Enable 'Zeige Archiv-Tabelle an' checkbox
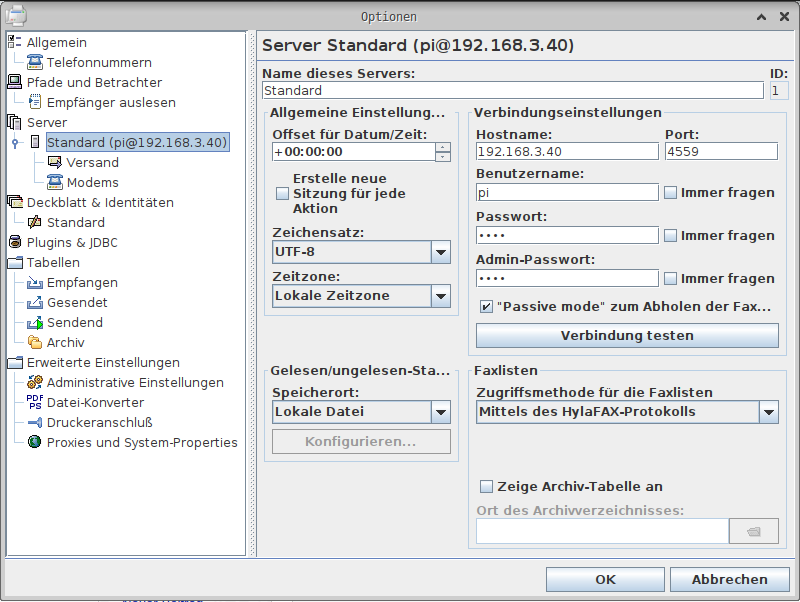 pyautogui.click(x=486, y=487)
